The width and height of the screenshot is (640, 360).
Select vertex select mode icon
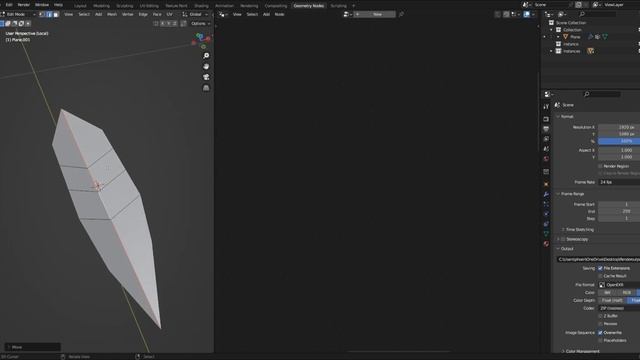42,14
